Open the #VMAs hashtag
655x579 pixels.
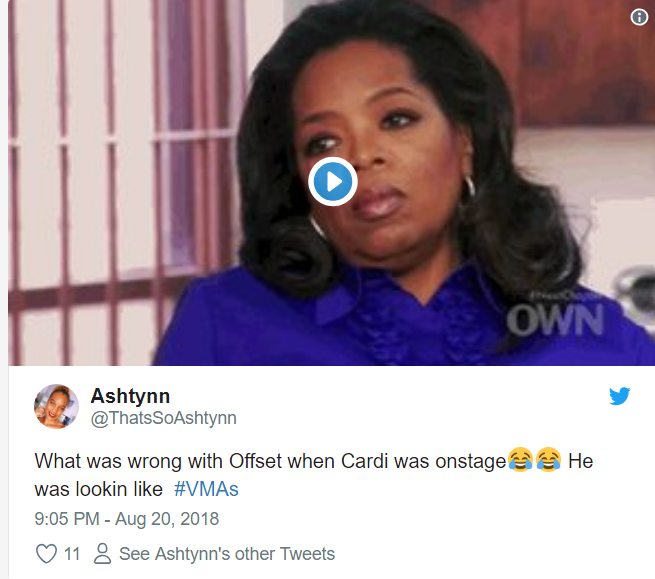pyautogui.click(x=206, y=489)
